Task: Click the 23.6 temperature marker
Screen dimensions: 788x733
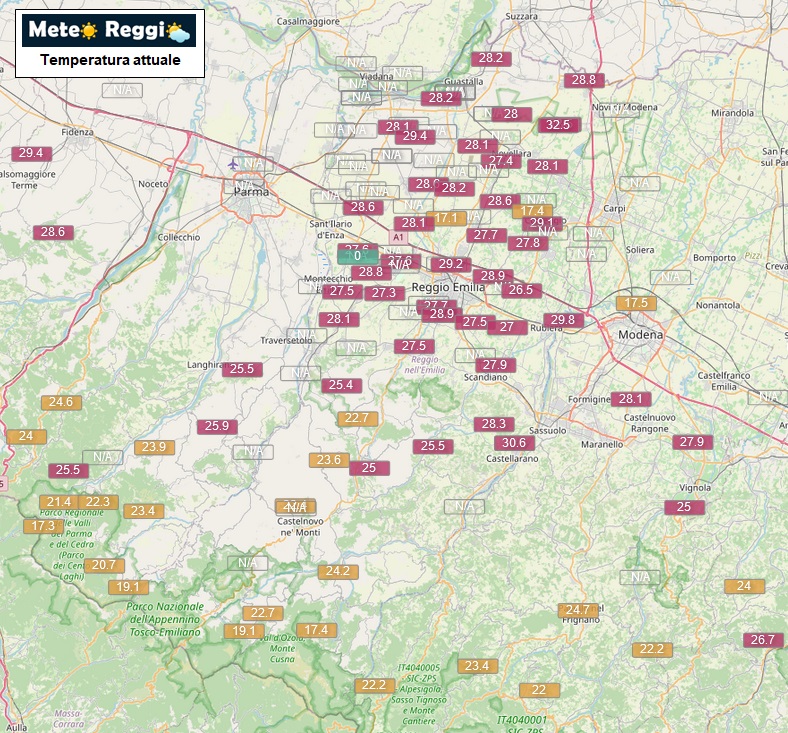Action: [329, 460]
